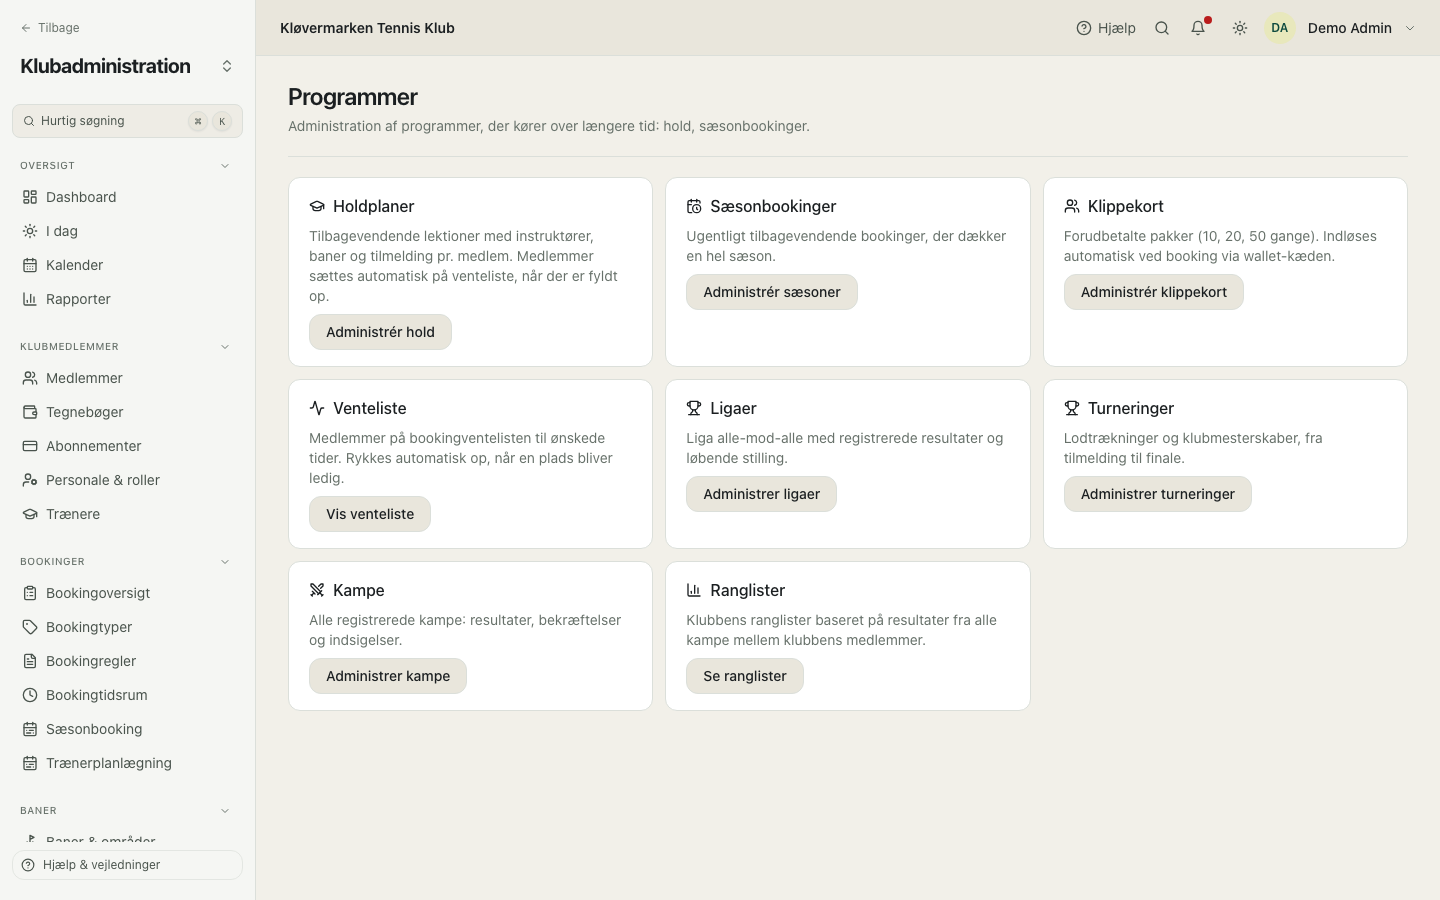Click the Bookingregler document icon
1440x900 pixels.
[30, 661]
